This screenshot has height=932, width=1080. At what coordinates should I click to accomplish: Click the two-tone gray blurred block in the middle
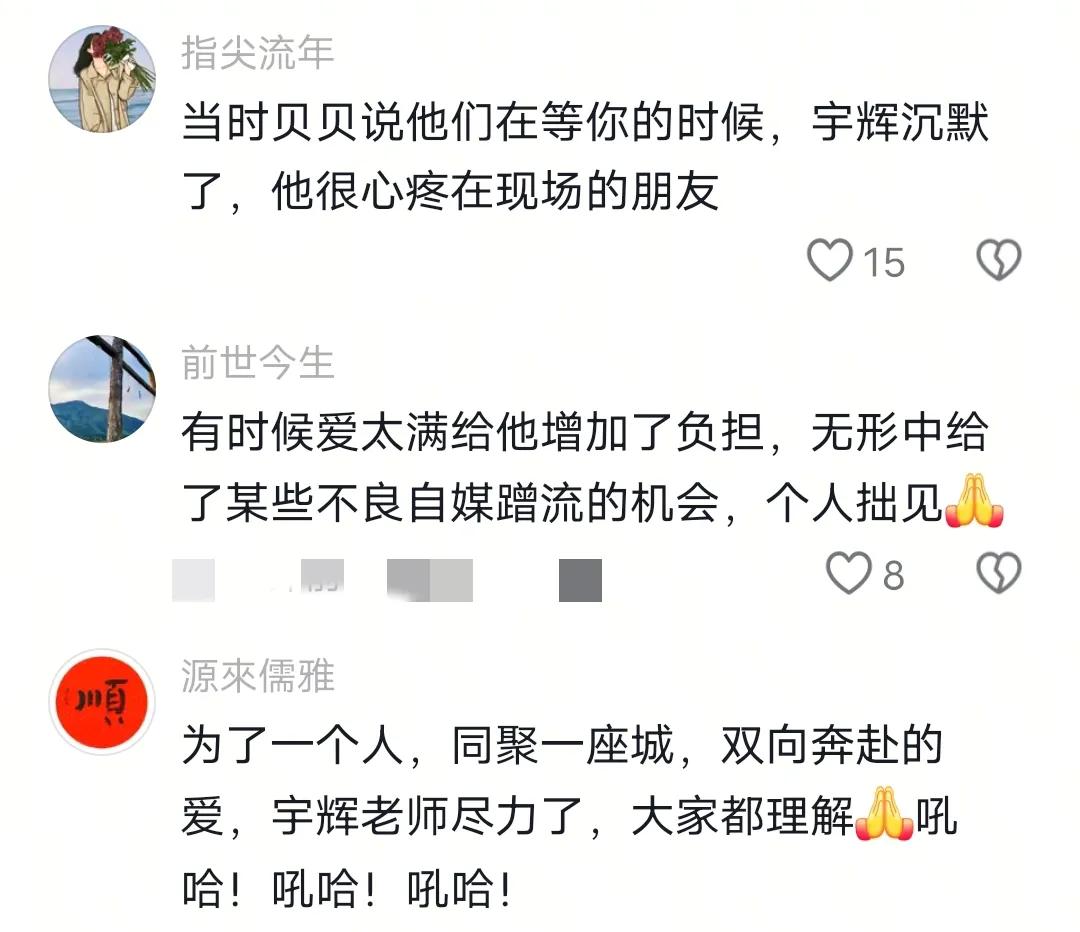[430, 580]
